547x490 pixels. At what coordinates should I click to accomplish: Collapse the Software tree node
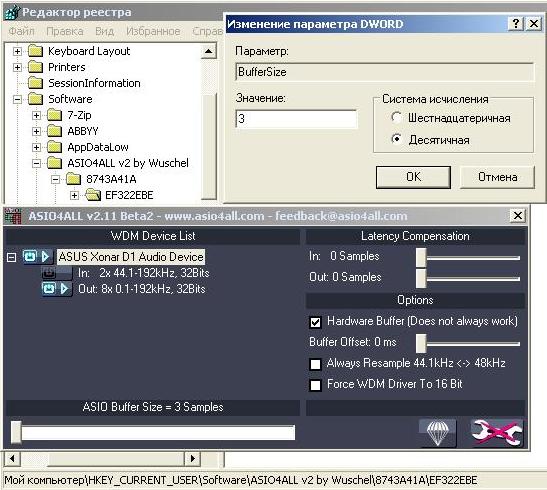point(17,99)
